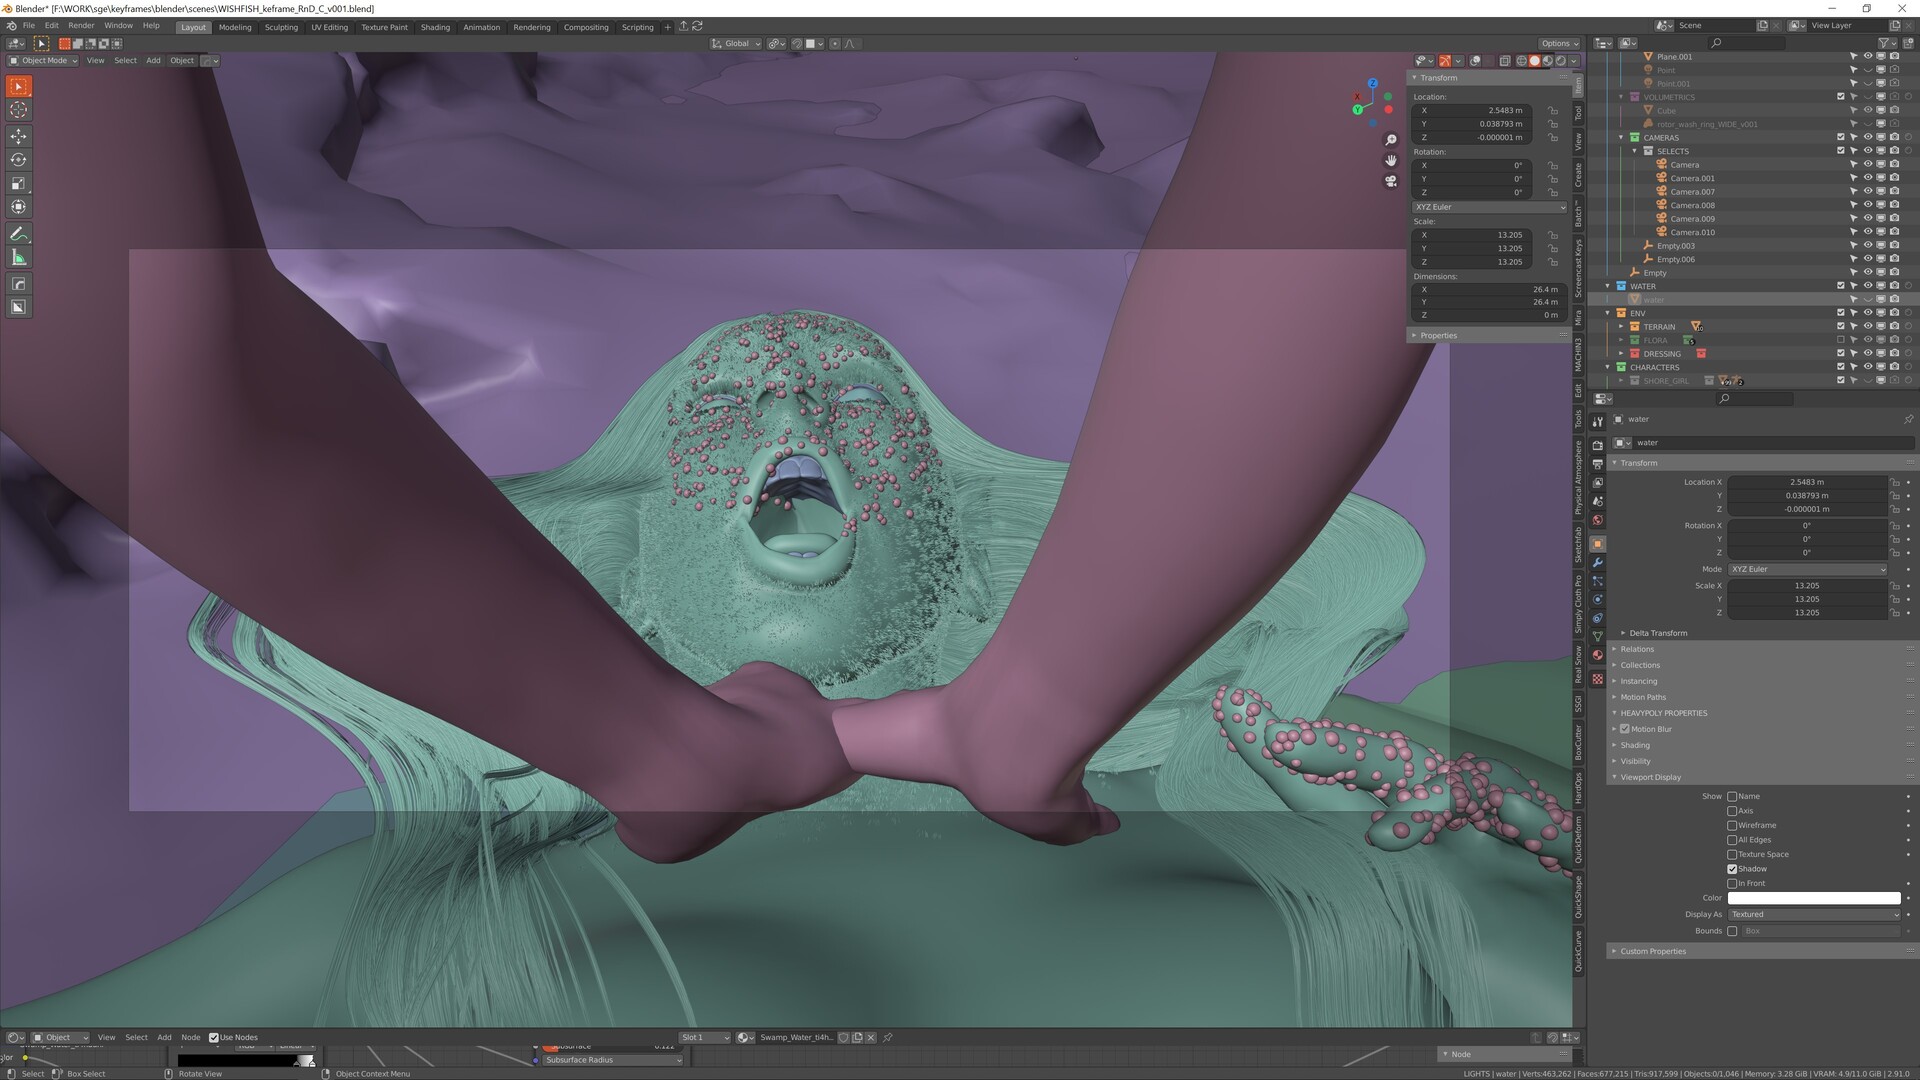Open Render properties tab
Screen dimensions: 1920x1080
pos(1597,445)
